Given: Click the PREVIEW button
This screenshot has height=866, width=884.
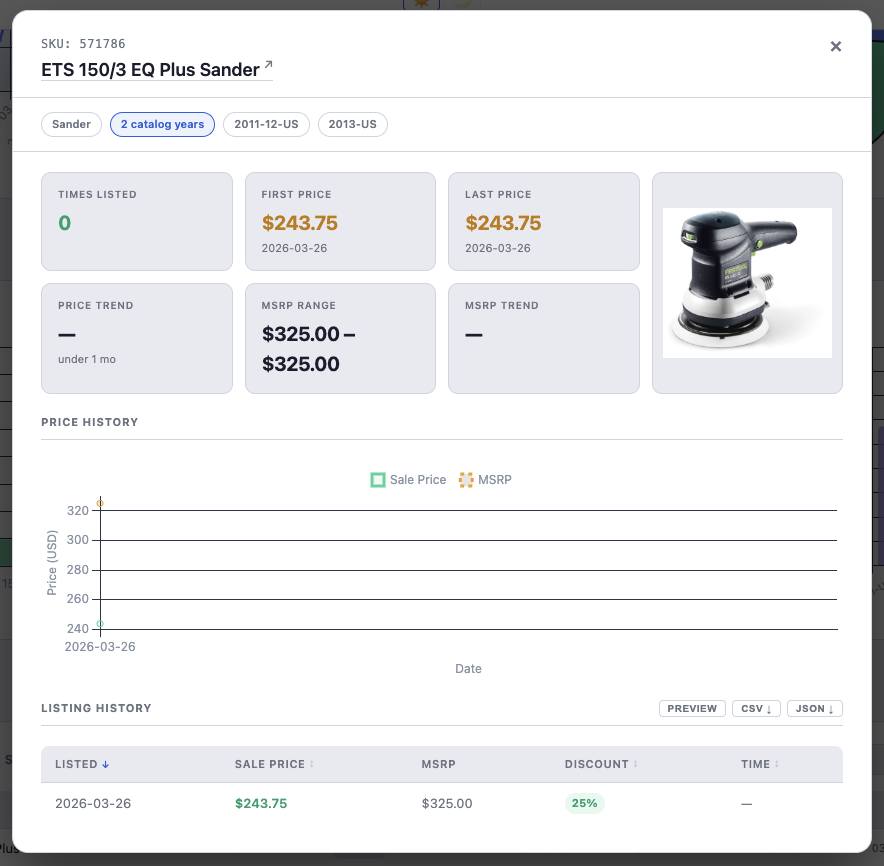Looking at the screenshot, I should point(692,708).
